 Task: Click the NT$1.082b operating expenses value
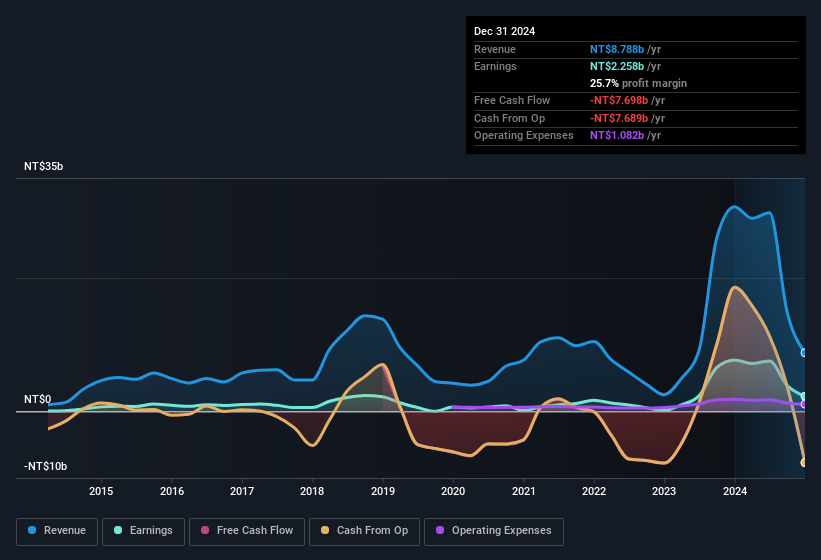coord(617,136)
